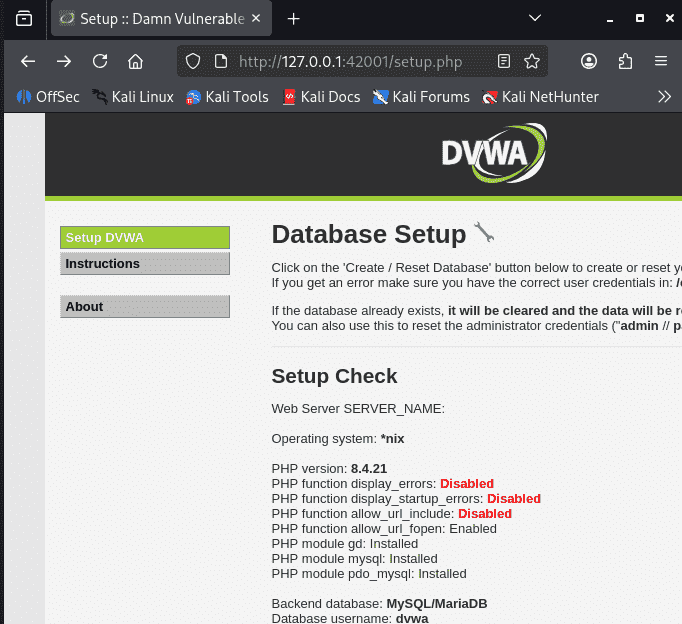Viewport: 682px width, 624px height.
Task: Open the Firefox application hamburger menu
Action: [661, 61]
